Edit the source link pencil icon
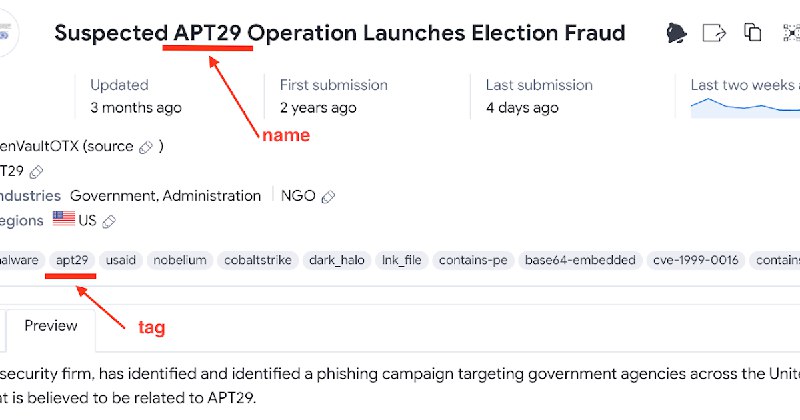 pos(146,147)
